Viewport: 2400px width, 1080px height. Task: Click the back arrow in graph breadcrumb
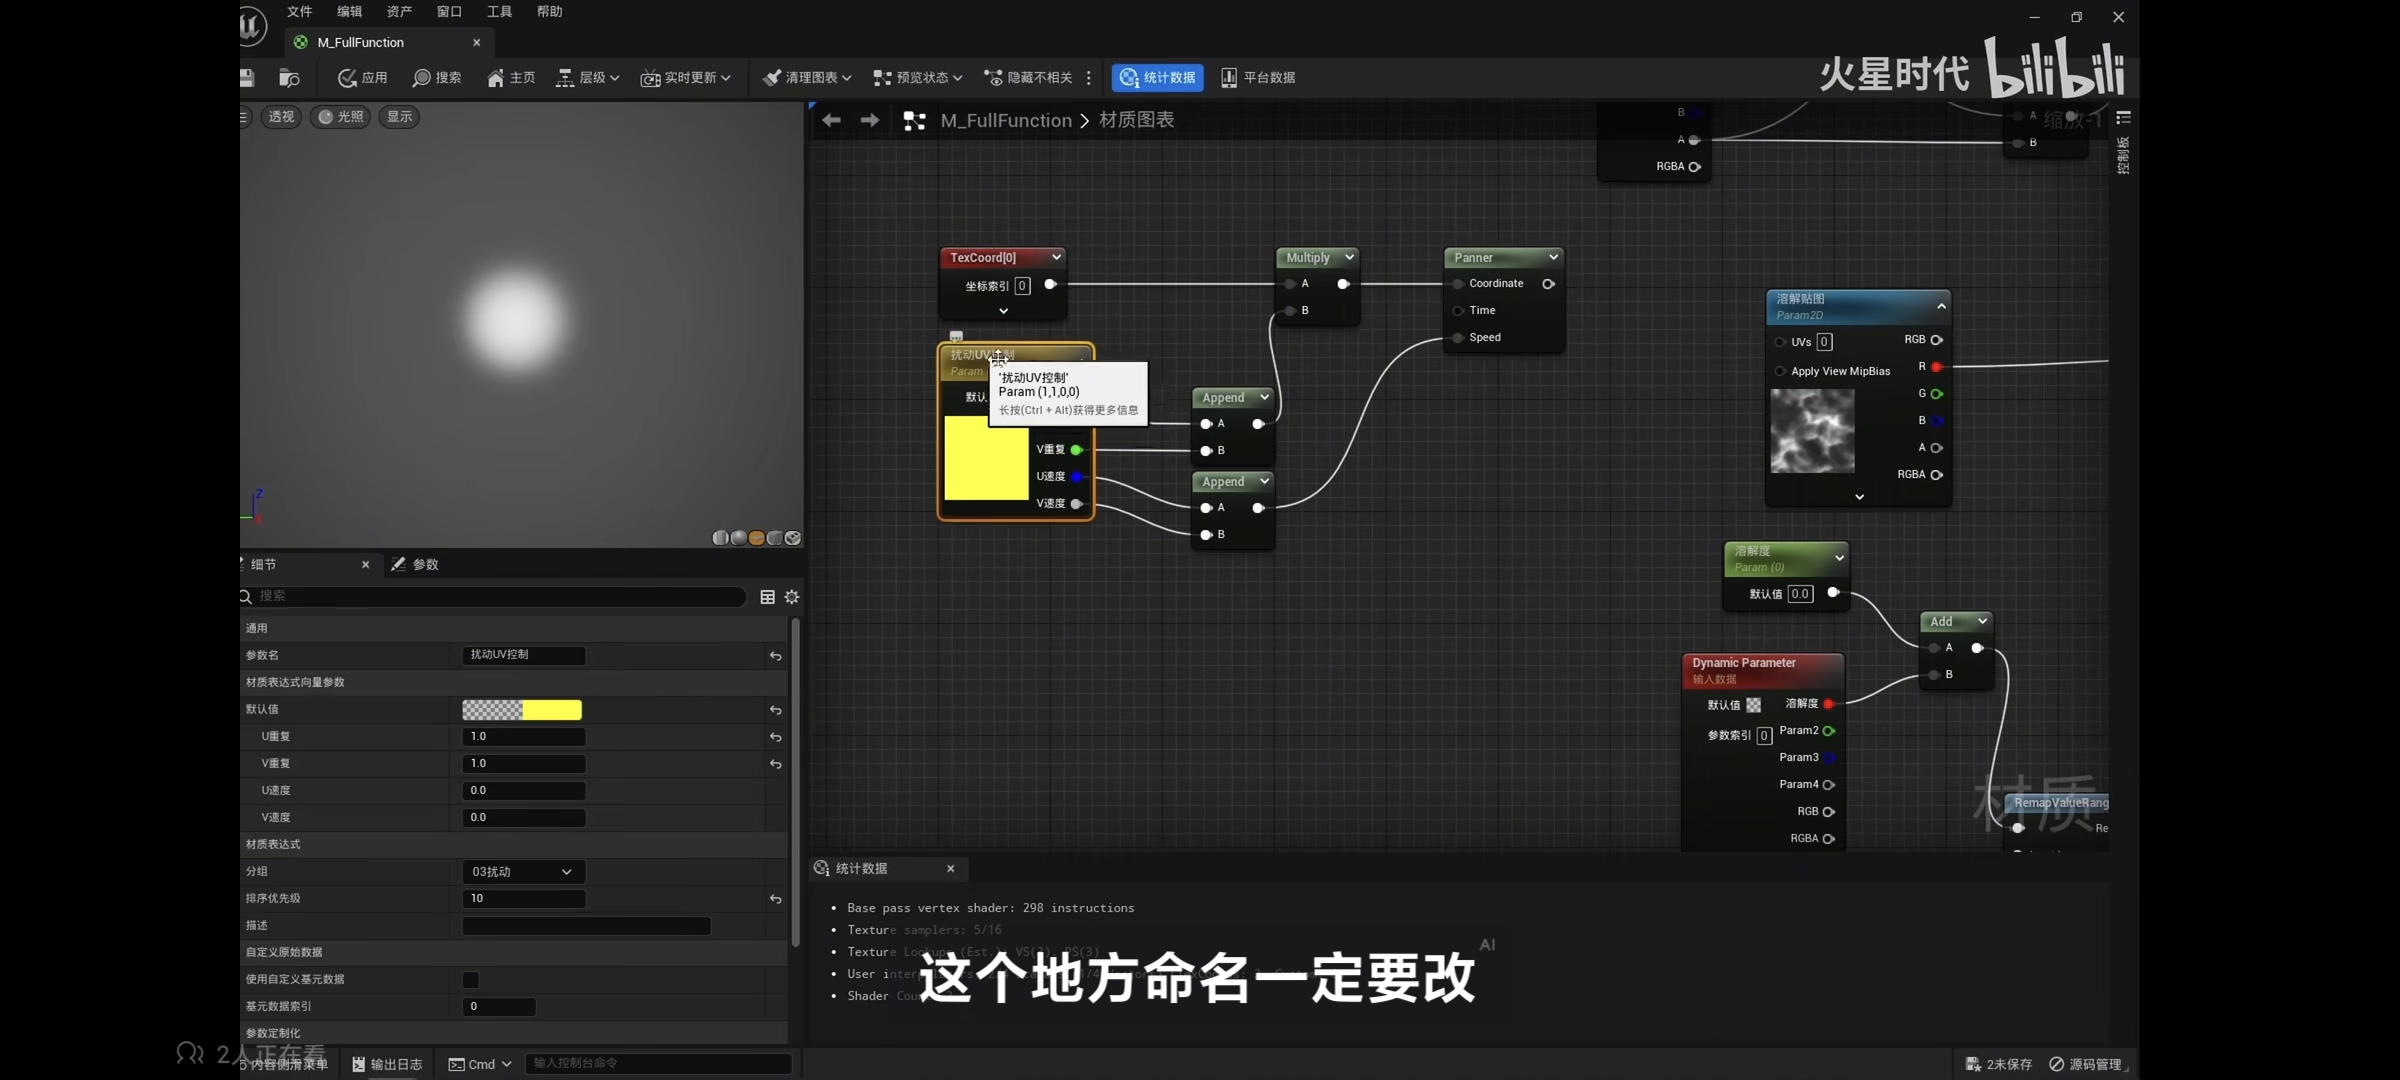point(831,120)
